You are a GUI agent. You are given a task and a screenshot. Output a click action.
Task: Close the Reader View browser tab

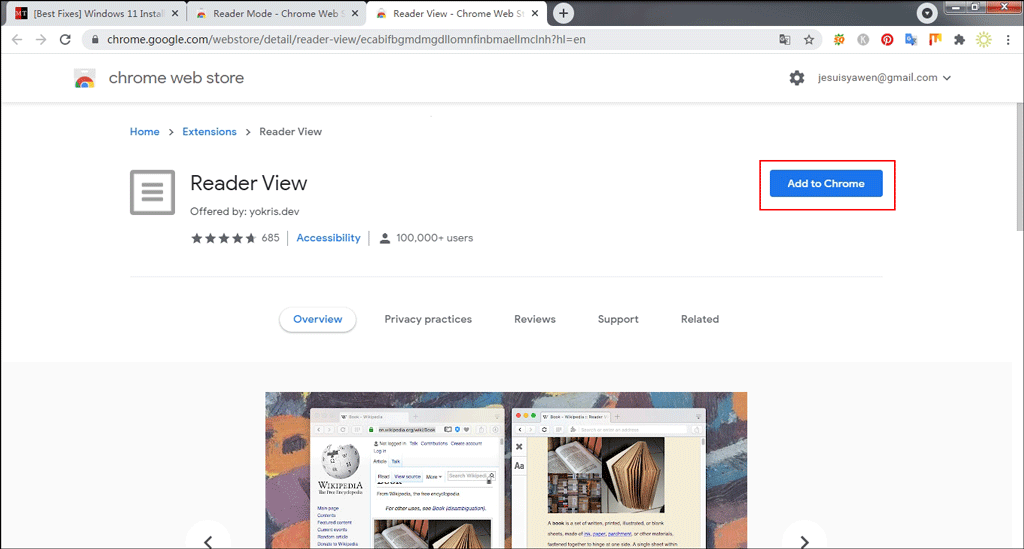coord(535,13)
